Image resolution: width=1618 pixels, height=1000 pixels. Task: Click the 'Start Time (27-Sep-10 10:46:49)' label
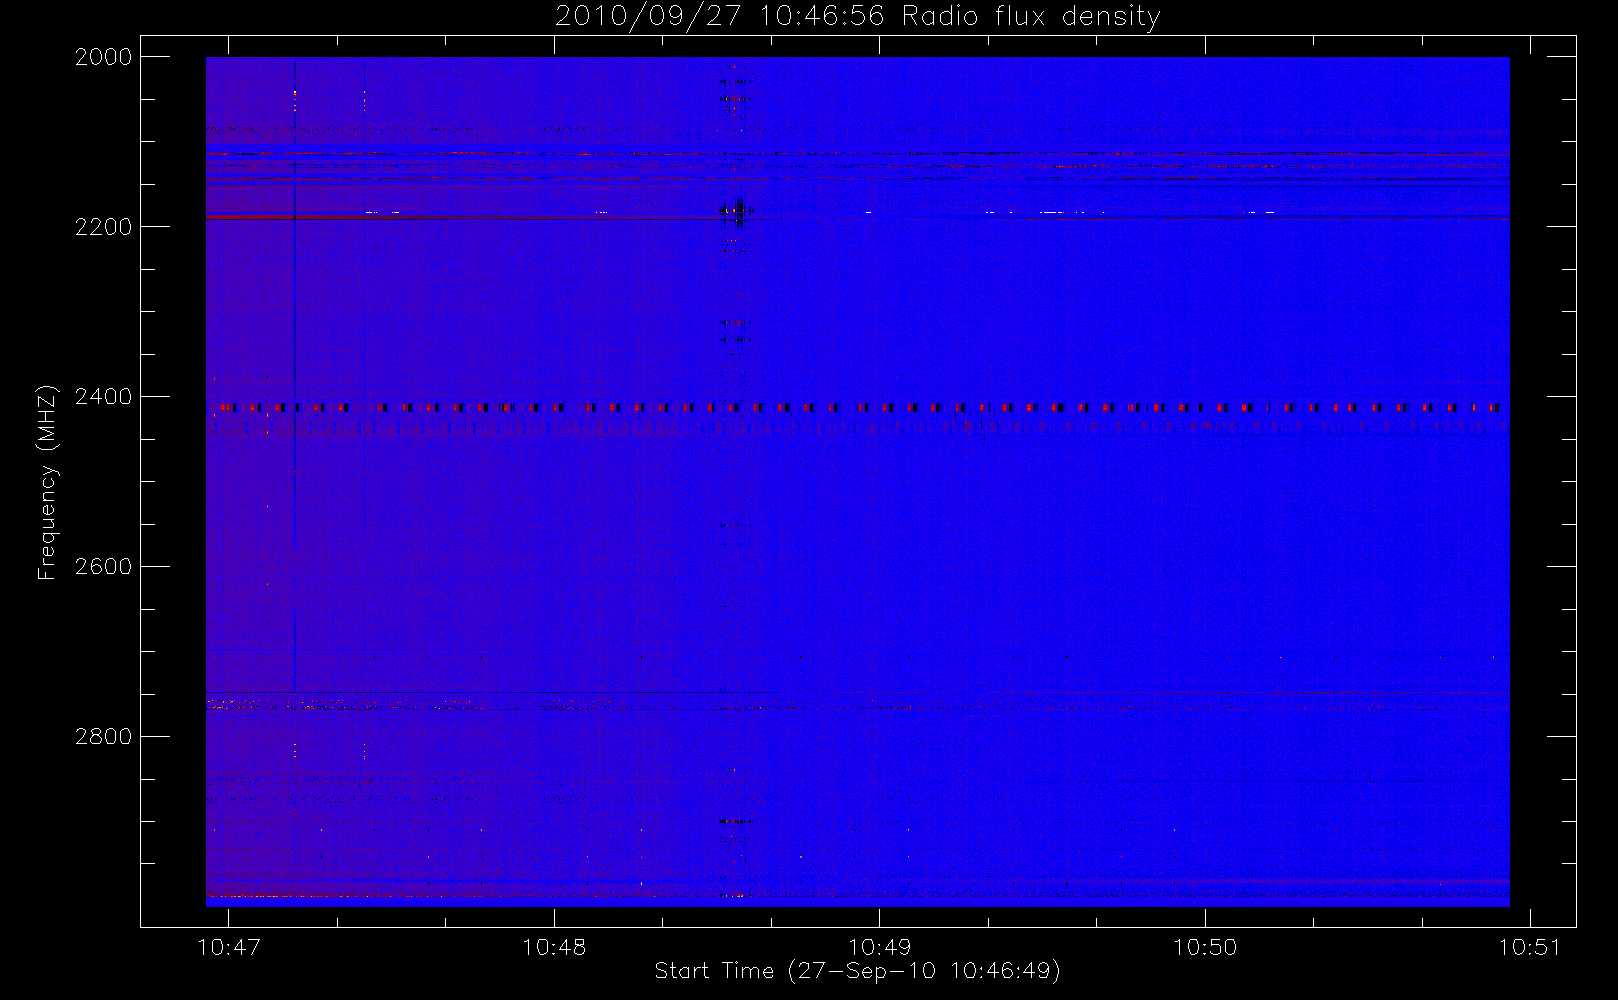857,971
